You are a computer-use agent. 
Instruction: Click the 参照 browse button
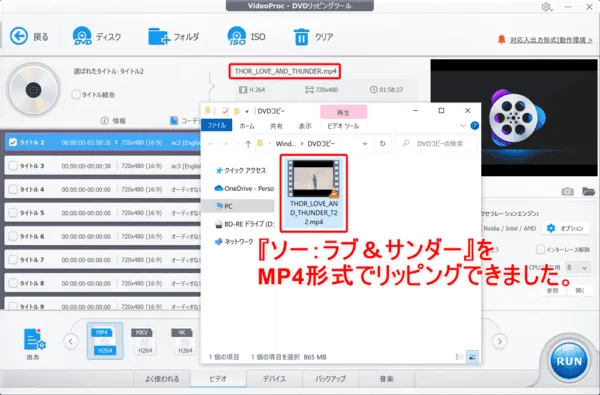[552, 291]
